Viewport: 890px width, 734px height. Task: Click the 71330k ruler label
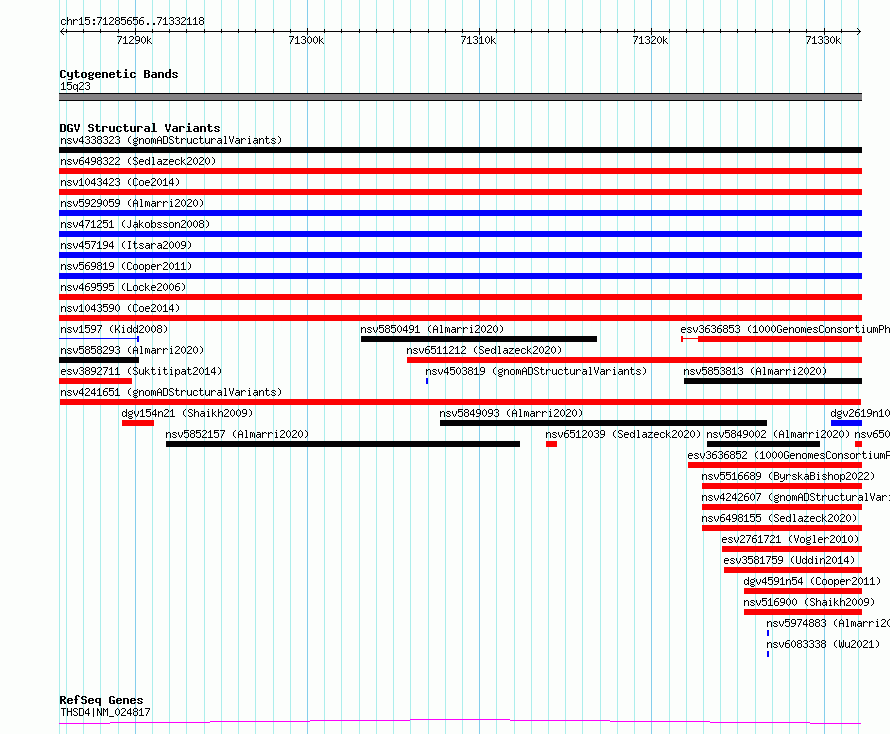tap(824, 40)
